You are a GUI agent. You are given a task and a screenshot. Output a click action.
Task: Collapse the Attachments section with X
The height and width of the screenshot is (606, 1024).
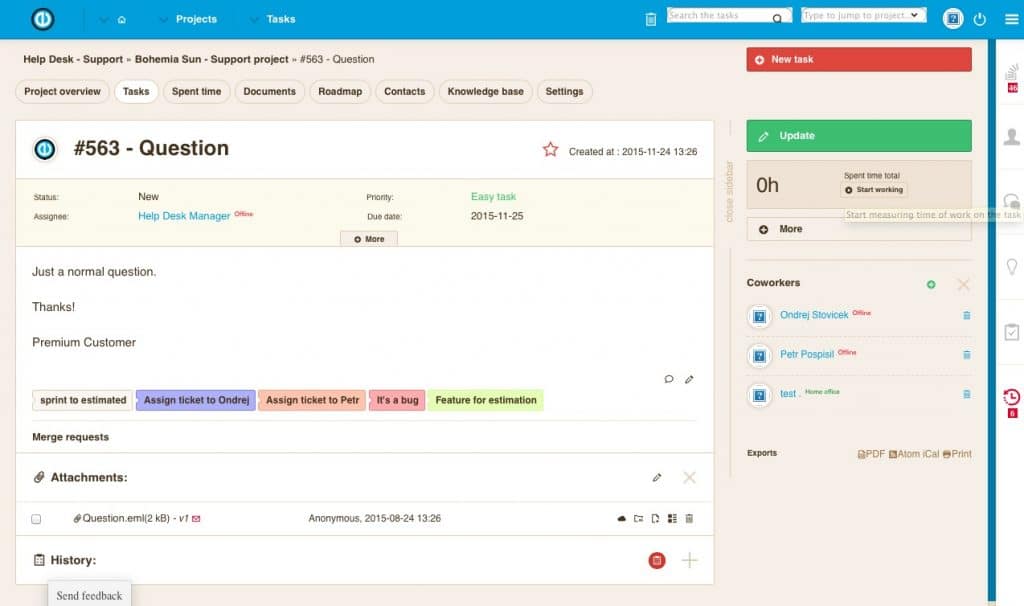(689, 478)
